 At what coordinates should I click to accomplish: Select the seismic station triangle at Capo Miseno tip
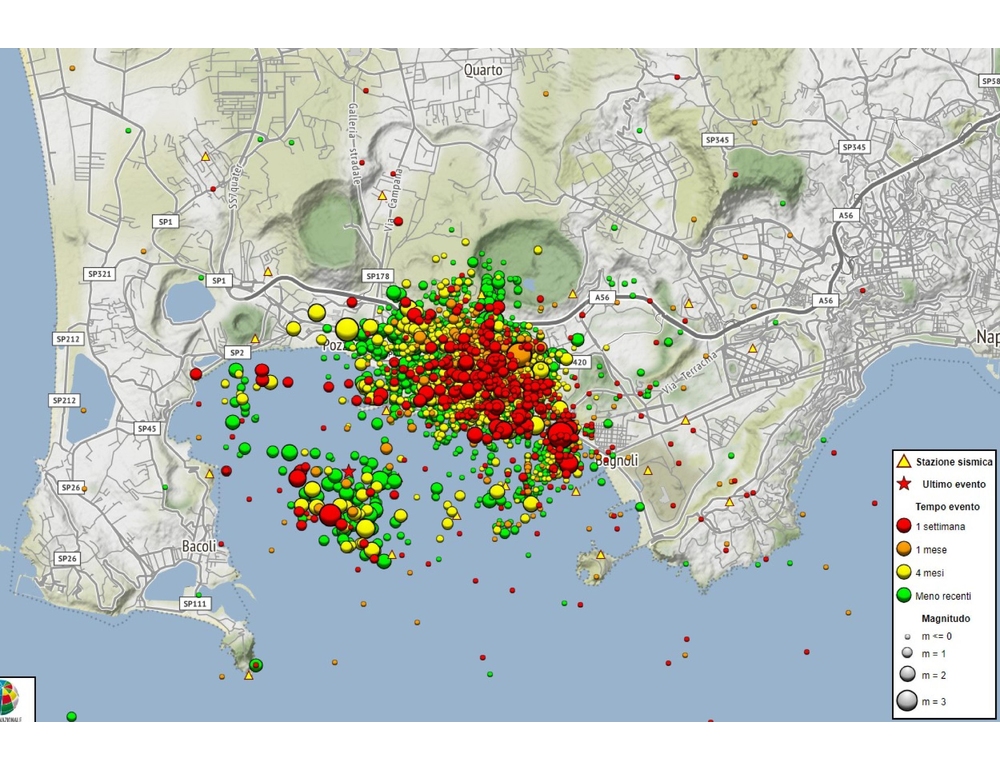[x=248, y=676]
